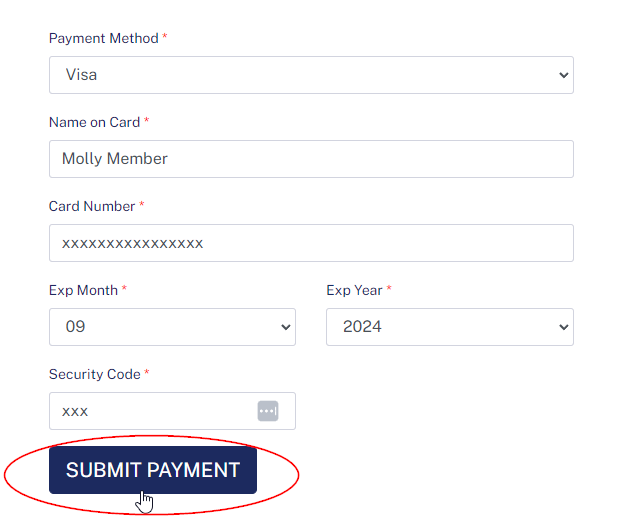Focus the Name on Card input field
This screenshot has height=528, width=618.
coord(310,159)
